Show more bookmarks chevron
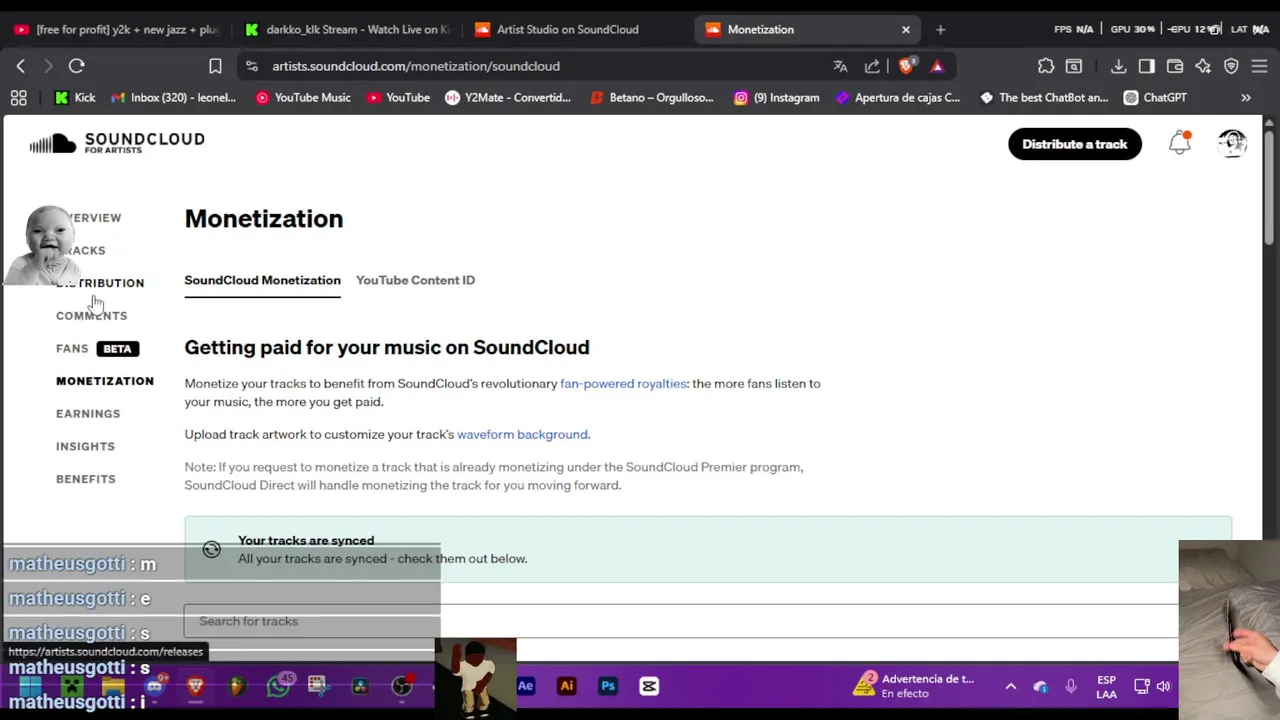This screenshot has width=1280, height=720. tap(1246, 97)
